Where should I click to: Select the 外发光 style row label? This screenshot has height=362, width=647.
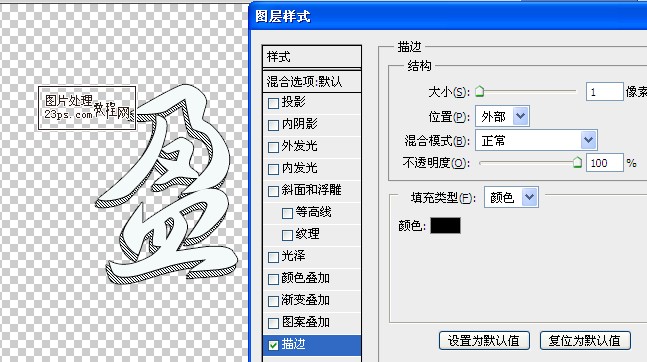[300, 146]
